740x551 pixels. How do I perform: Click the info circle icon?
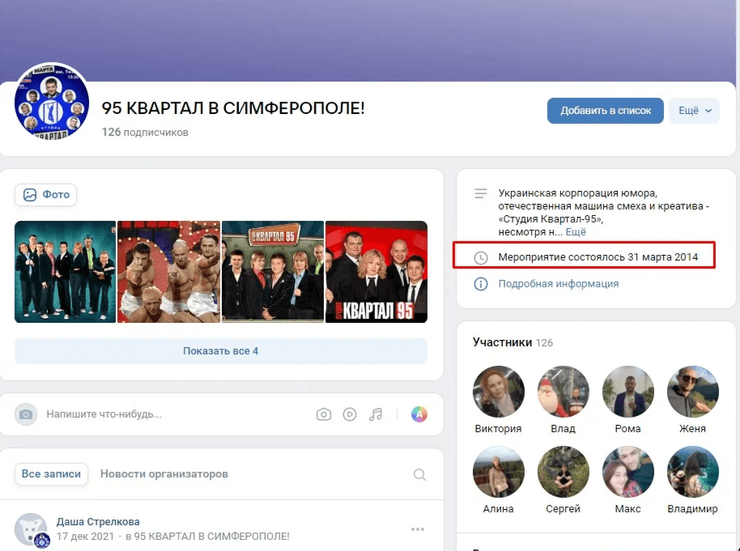pyautogui.click(x=480, y=284)
